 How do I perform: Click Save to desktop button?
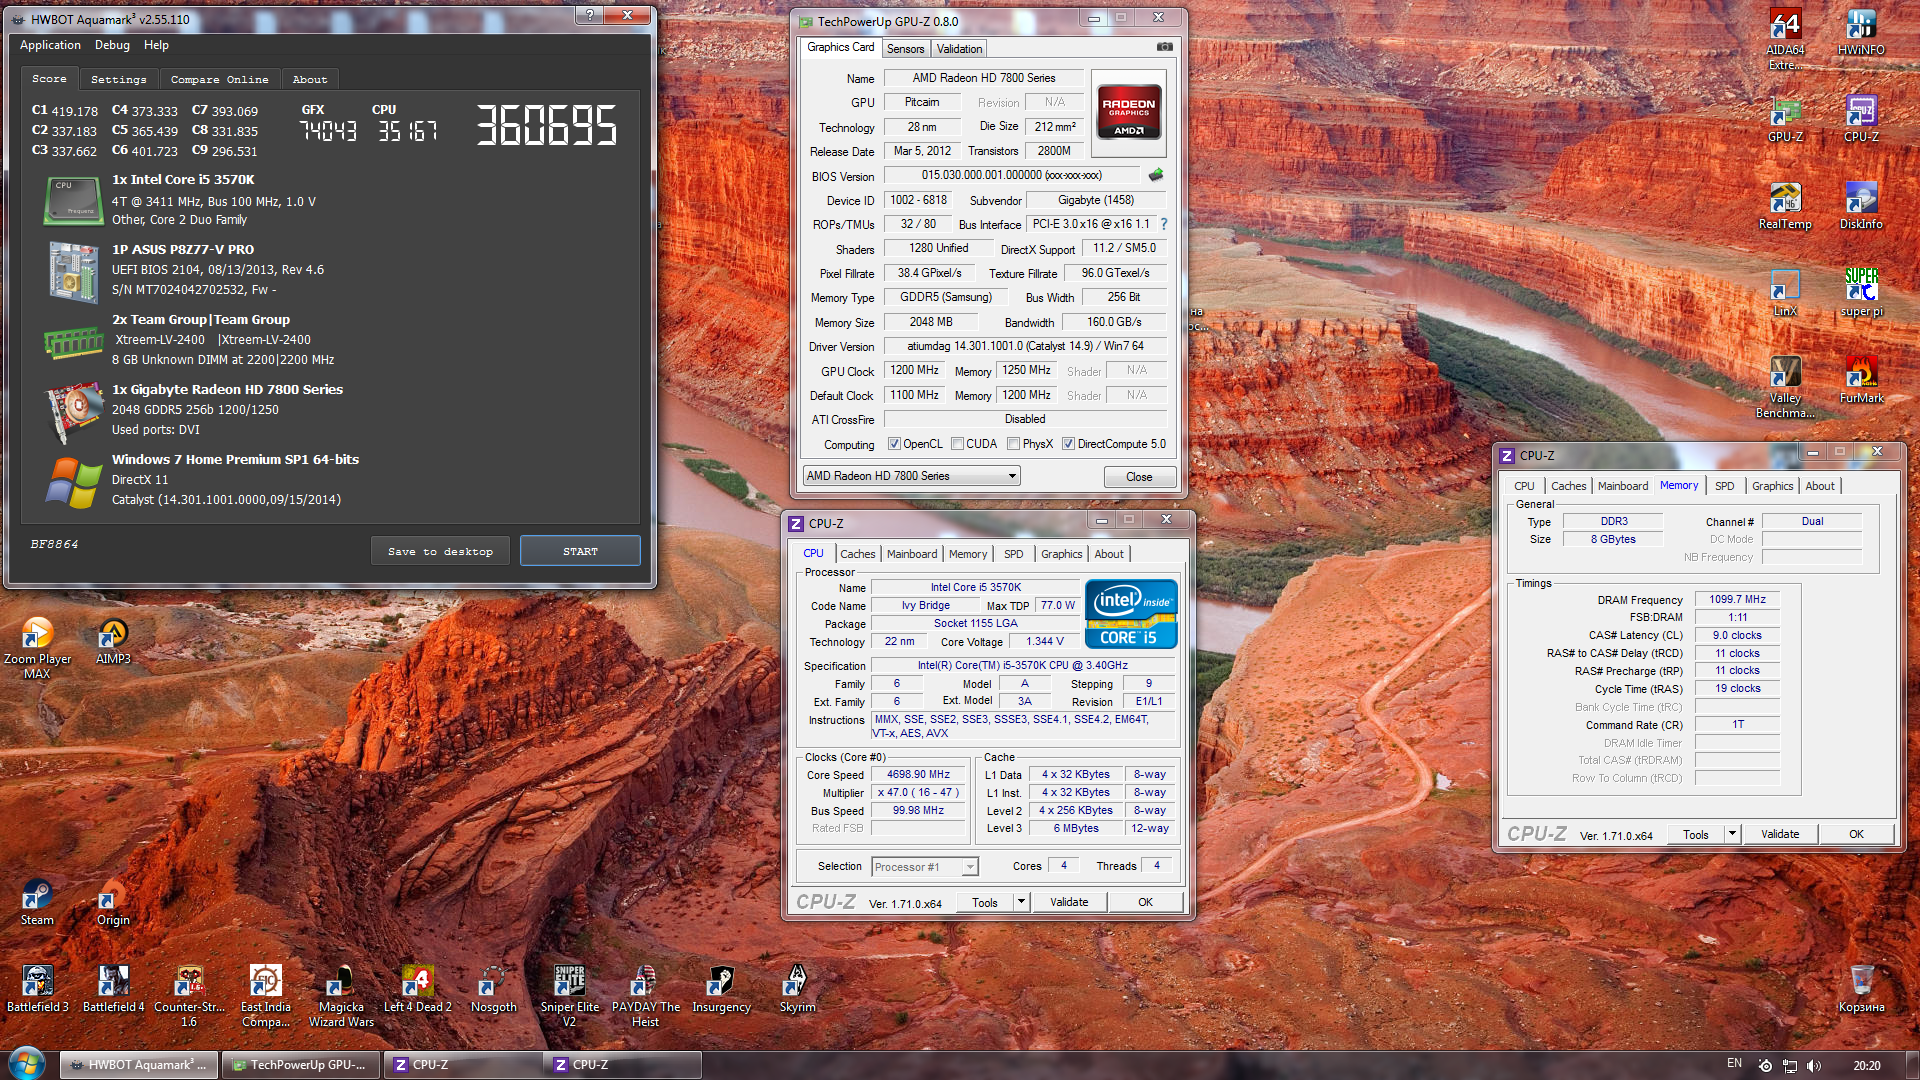pos(440,551)
